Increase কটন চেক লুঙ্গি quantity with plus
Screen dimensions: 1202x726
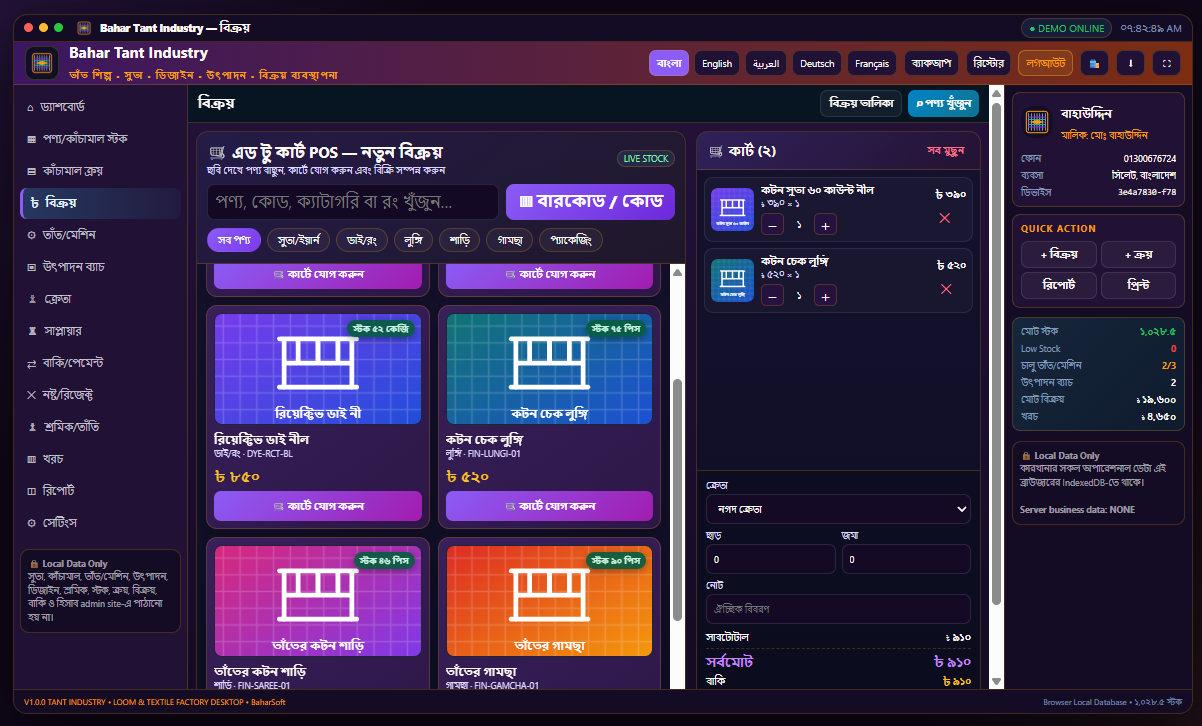(x=825, y=295)
